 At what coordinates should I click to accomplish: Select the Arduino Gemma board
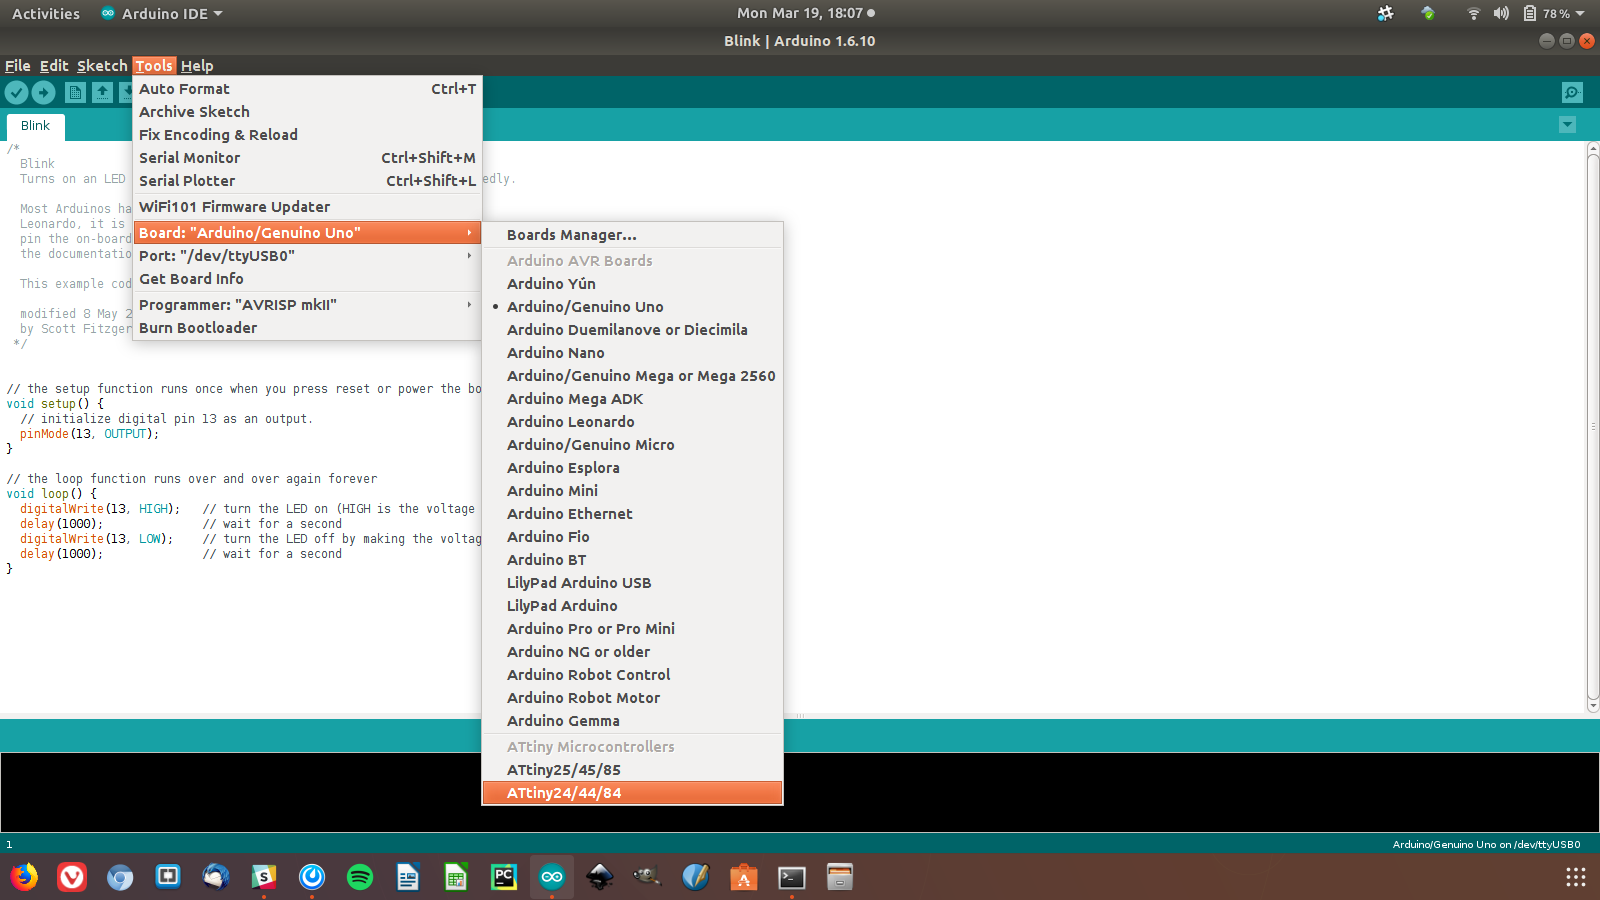pos(632,721)
